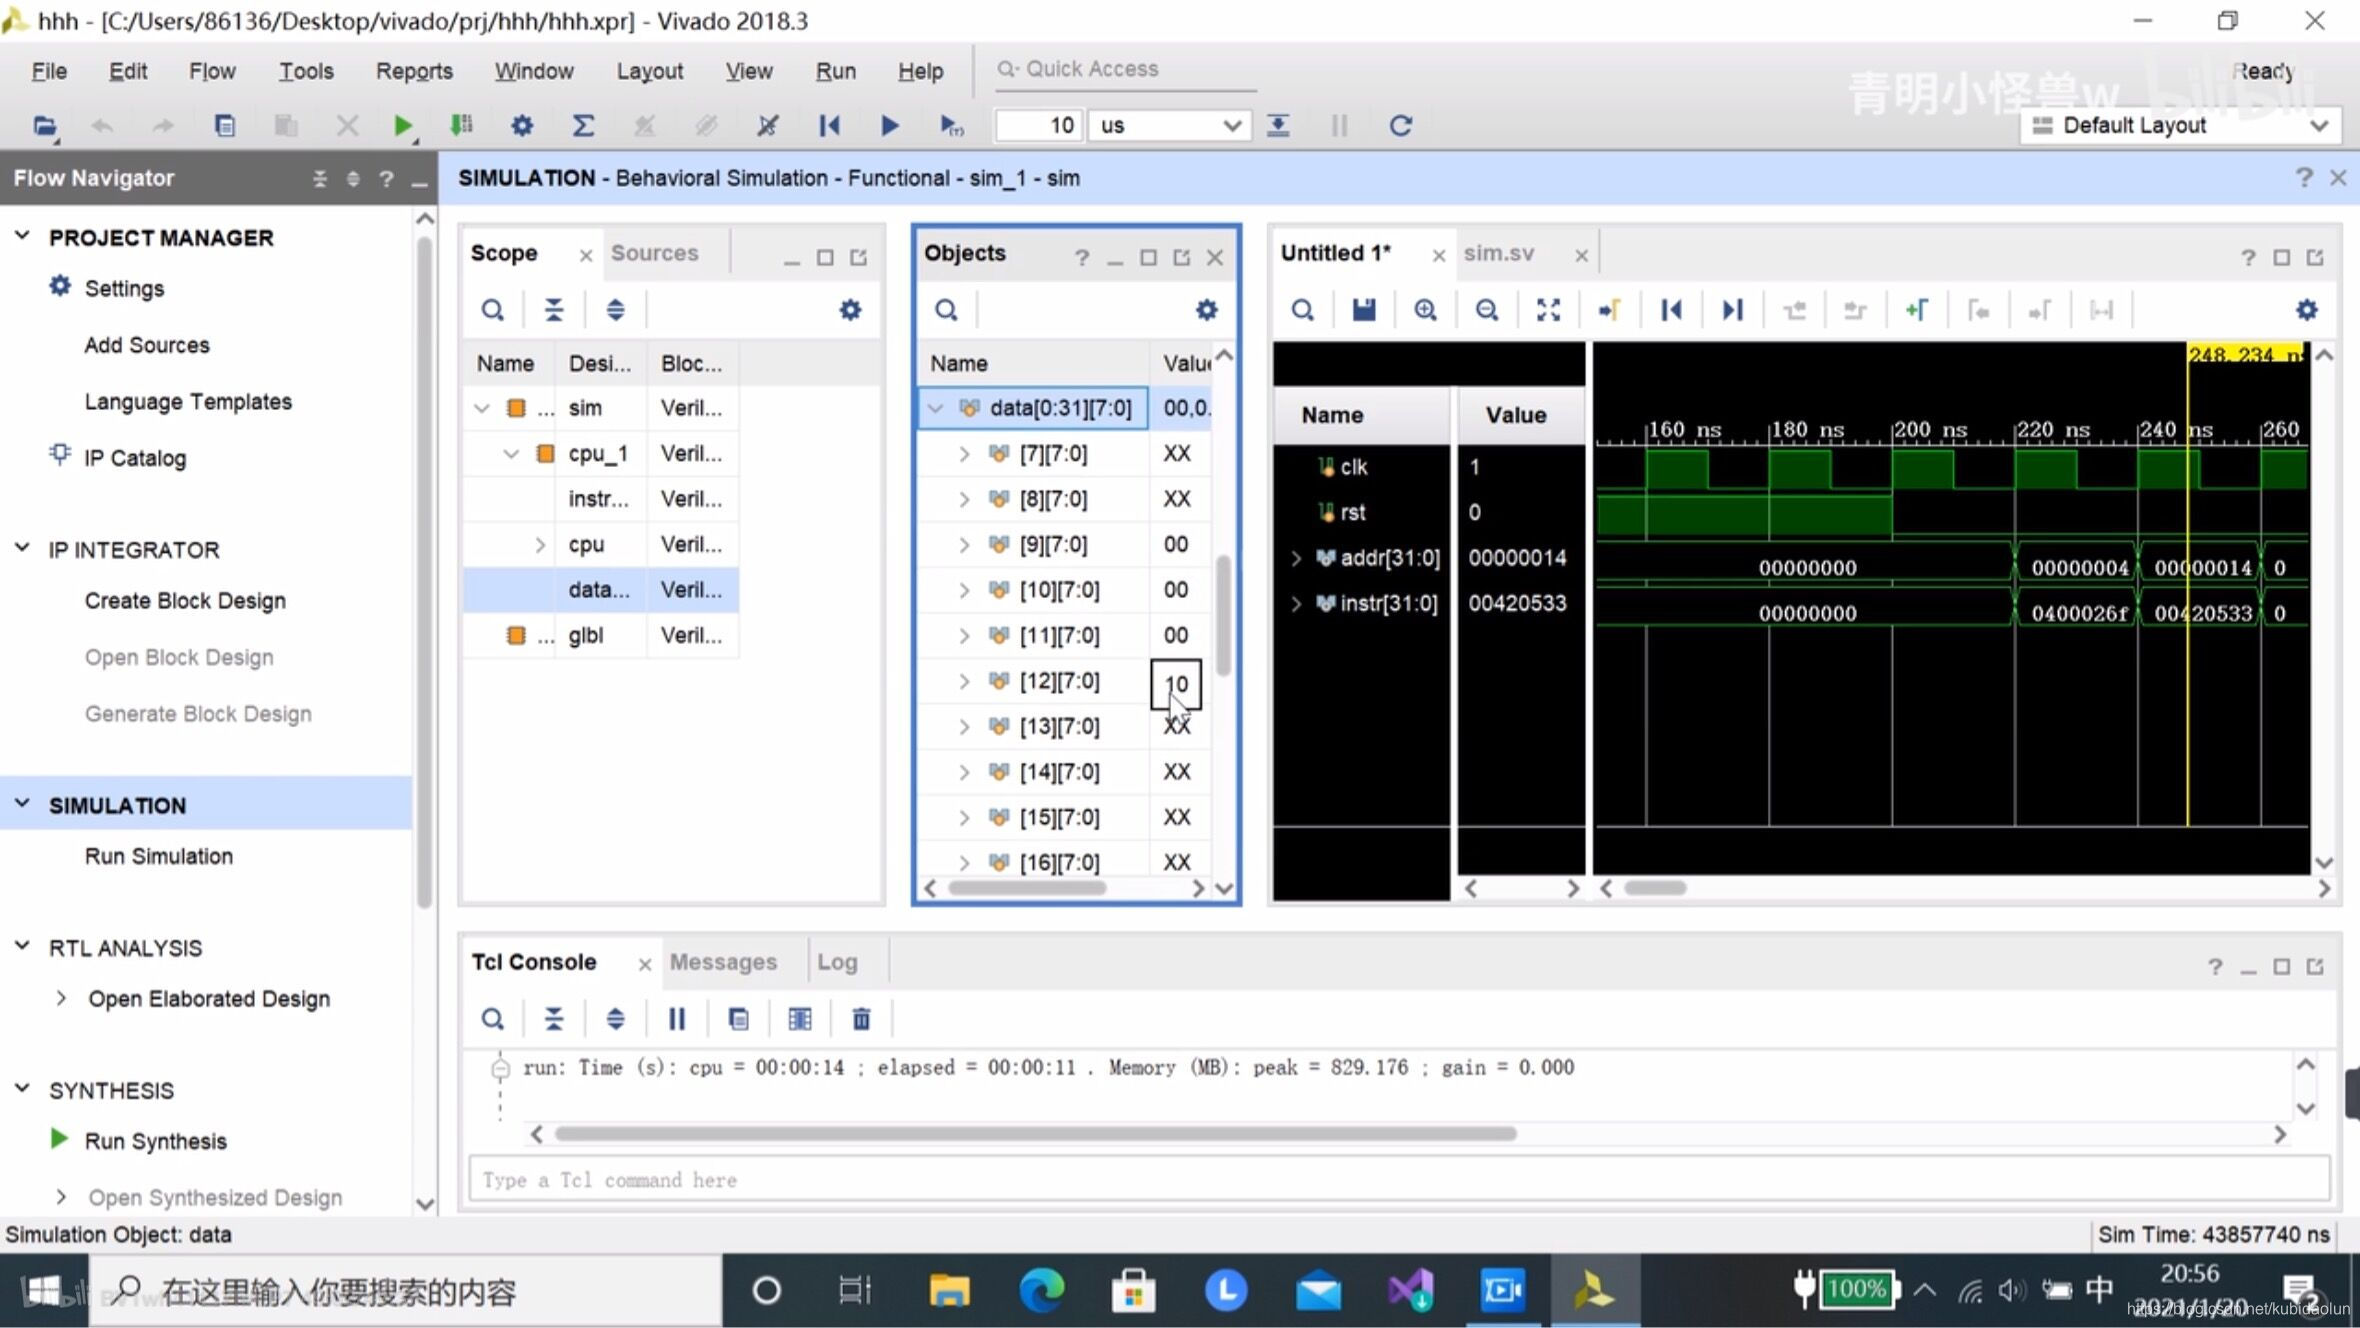Viewport: 2360px width, 1328px height.
Task: Click the simulation time value field
Action: point(1037,125)
